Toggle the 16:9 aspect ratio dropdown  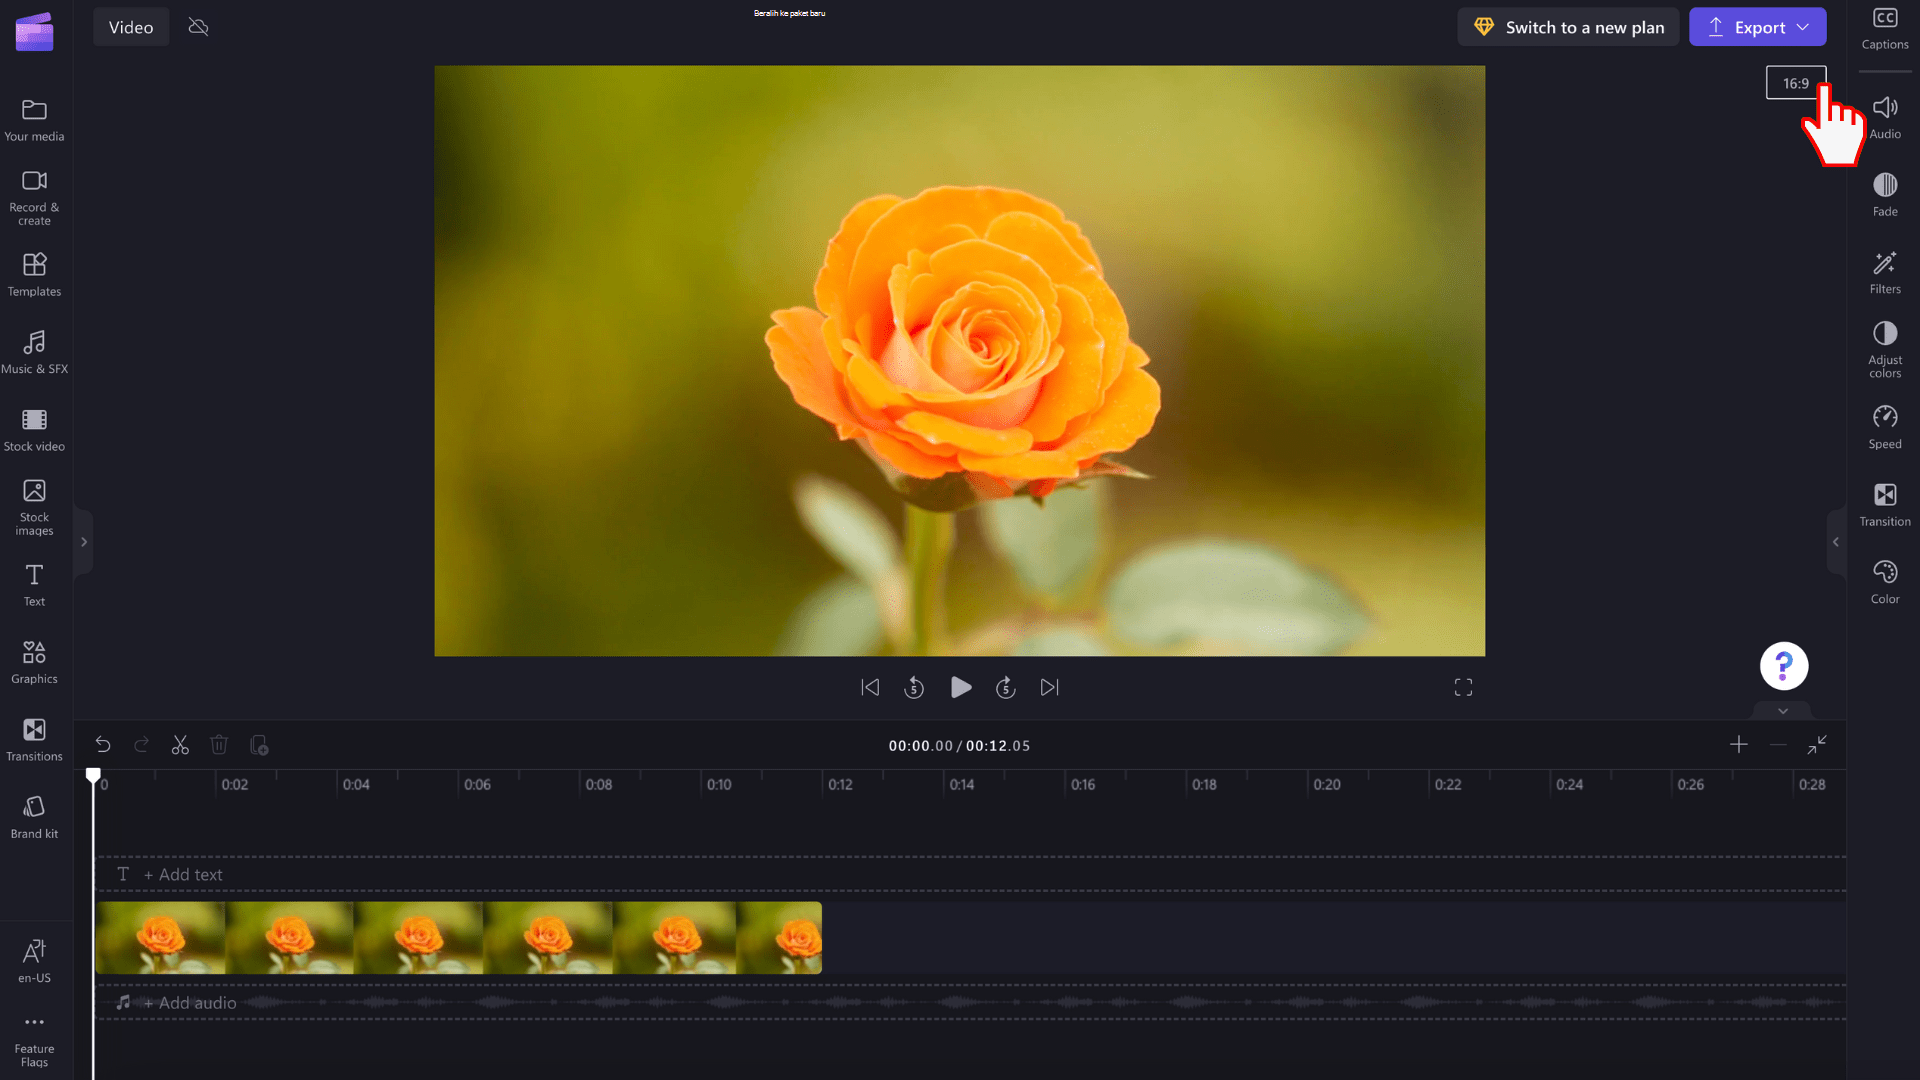(1796, 83)
